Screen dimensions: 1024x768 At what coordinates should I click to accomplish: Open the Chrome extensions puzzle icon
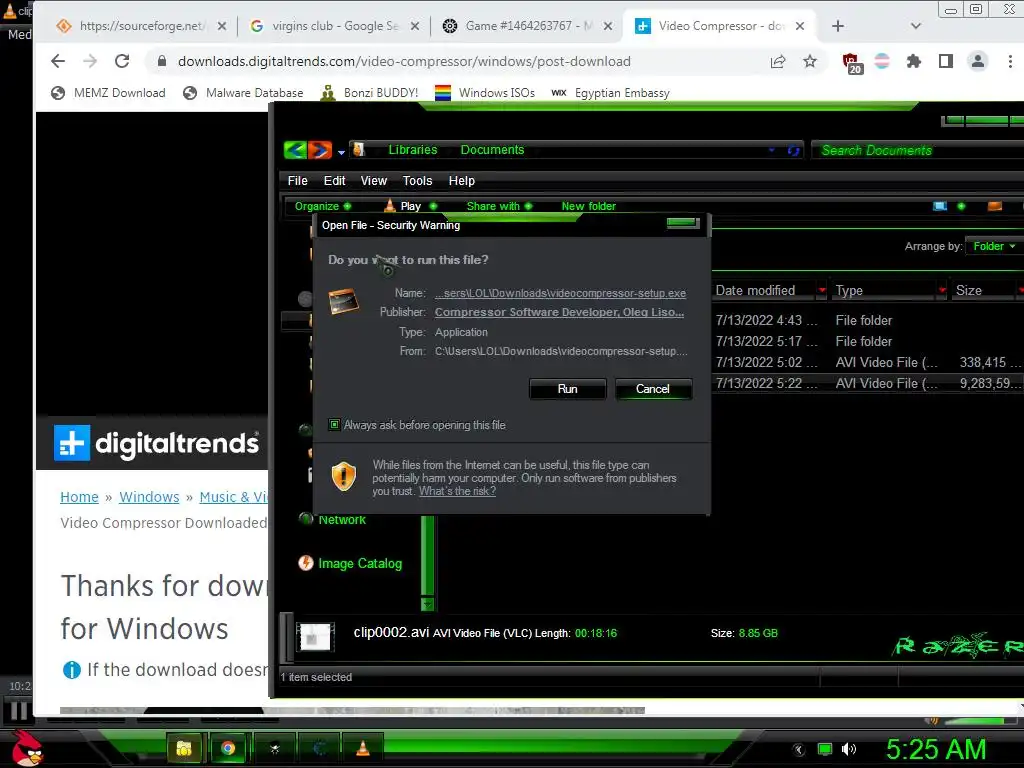pyautogui.click(x=914, y=61)
